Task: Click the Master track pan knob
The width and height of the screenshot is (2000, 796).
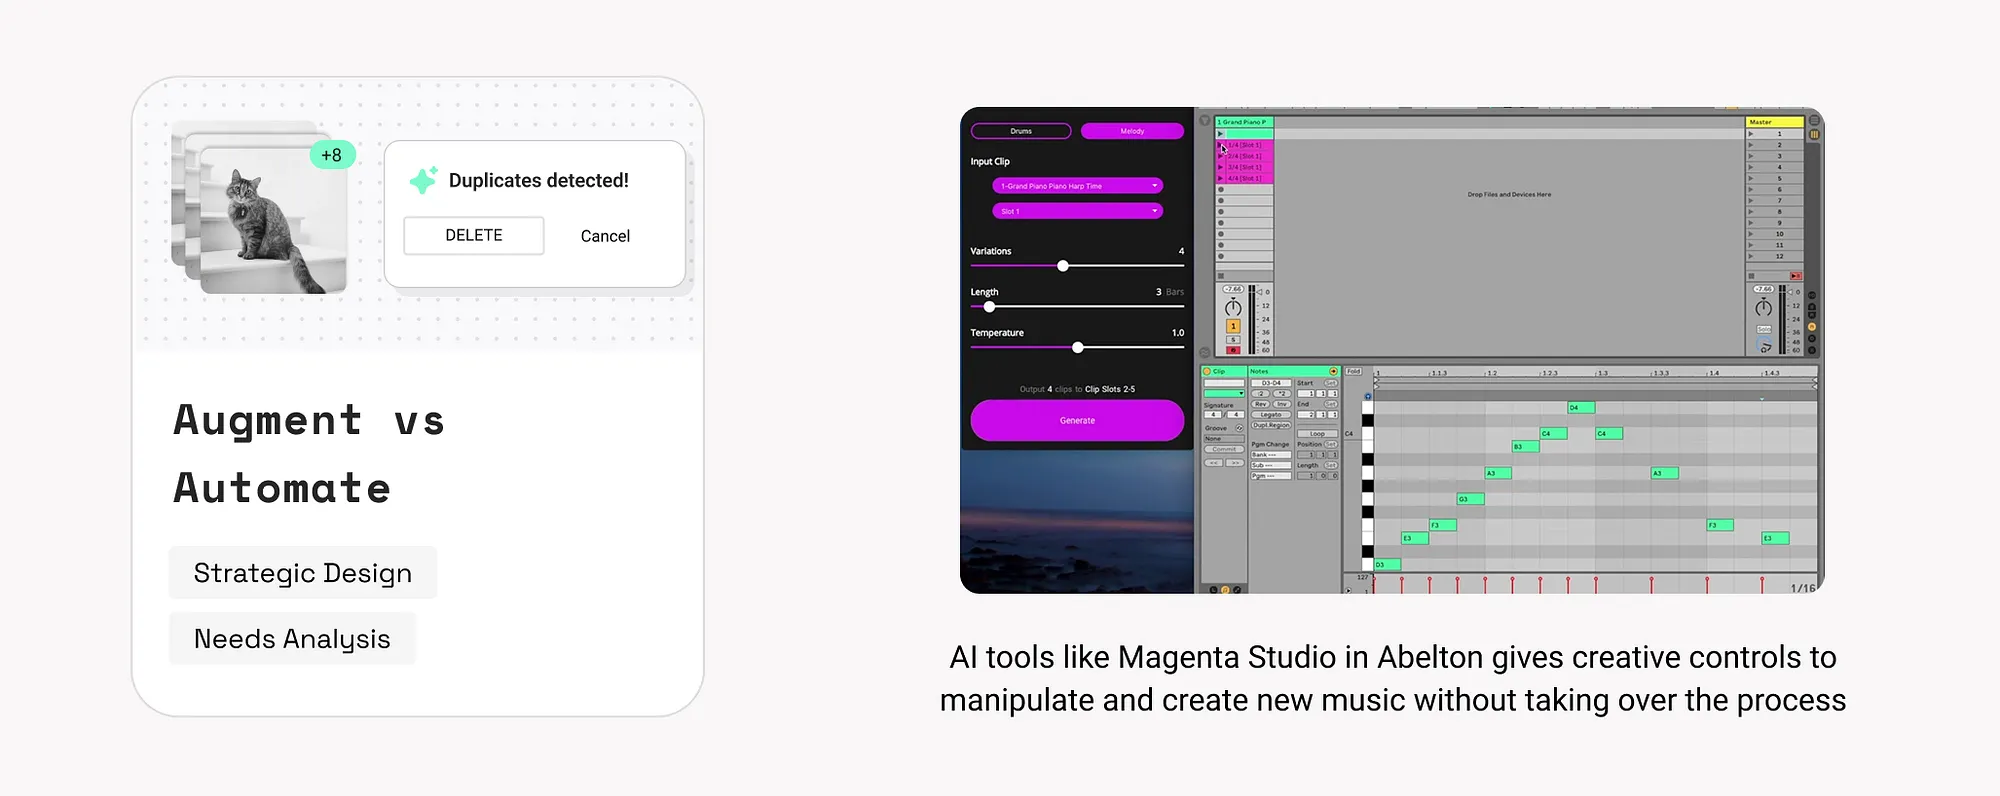Action: [x=1763, y=307]
